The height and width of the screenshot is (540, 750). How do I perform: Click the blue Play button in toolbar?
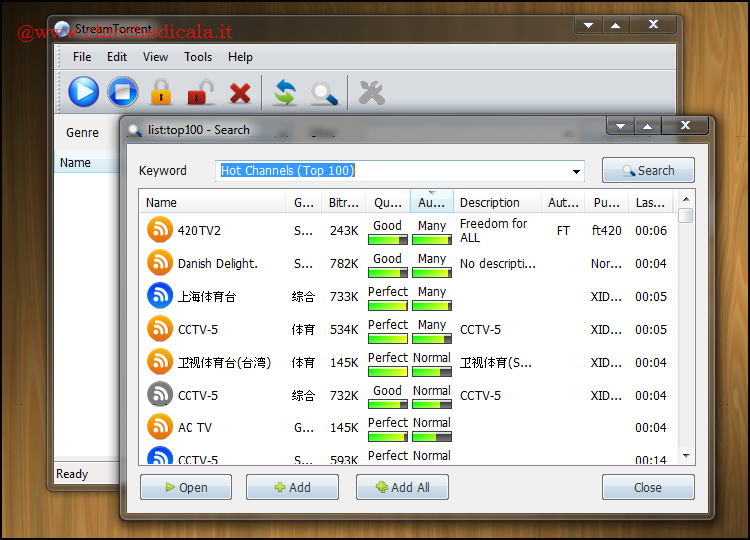coord(84,93)
